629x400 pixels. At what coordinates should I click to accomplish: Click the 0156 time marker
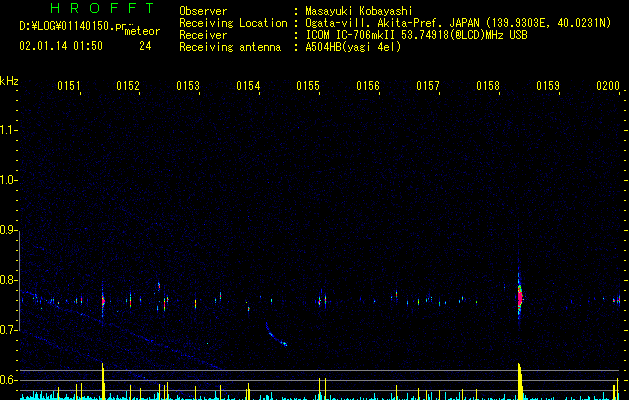[368, 86]
